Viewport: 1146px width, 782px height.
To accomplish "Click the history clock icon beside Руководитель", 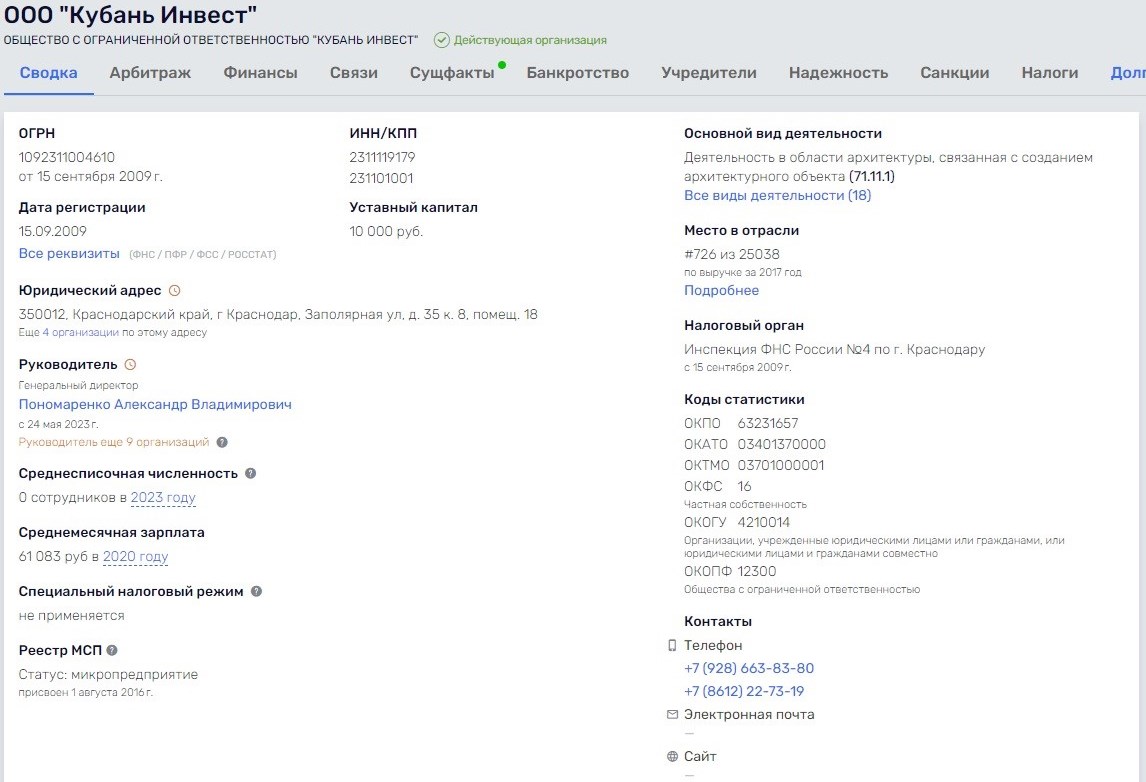I will [x=130, y=365].
